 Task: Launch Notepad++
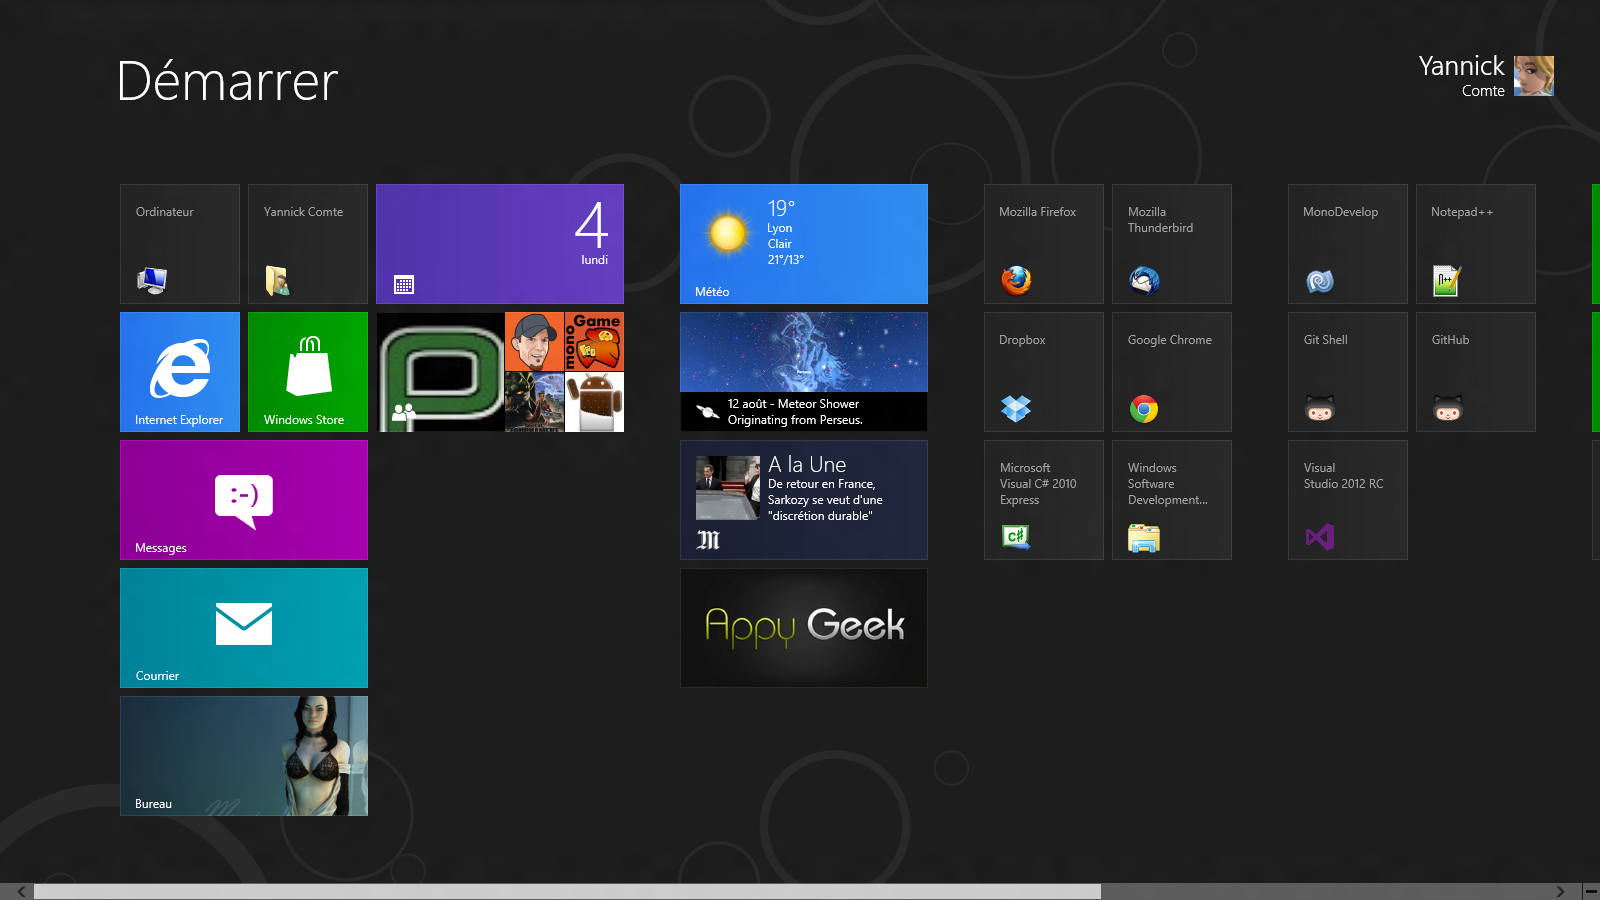click(x=1476, y=244)
